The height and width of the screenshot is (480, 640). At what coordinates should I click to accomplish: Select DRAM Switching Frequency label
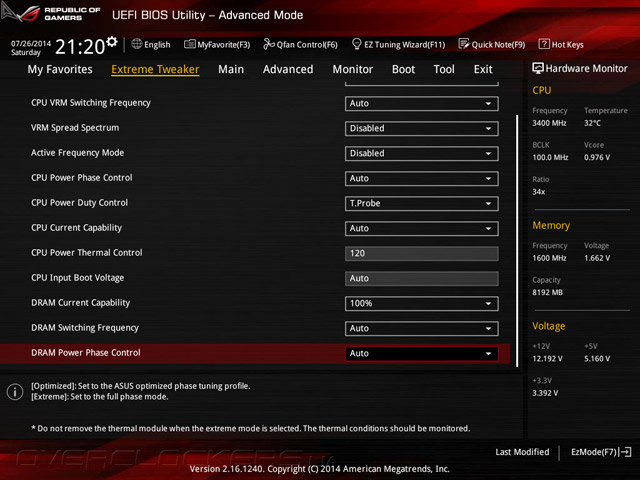click(x=85, y=327)
